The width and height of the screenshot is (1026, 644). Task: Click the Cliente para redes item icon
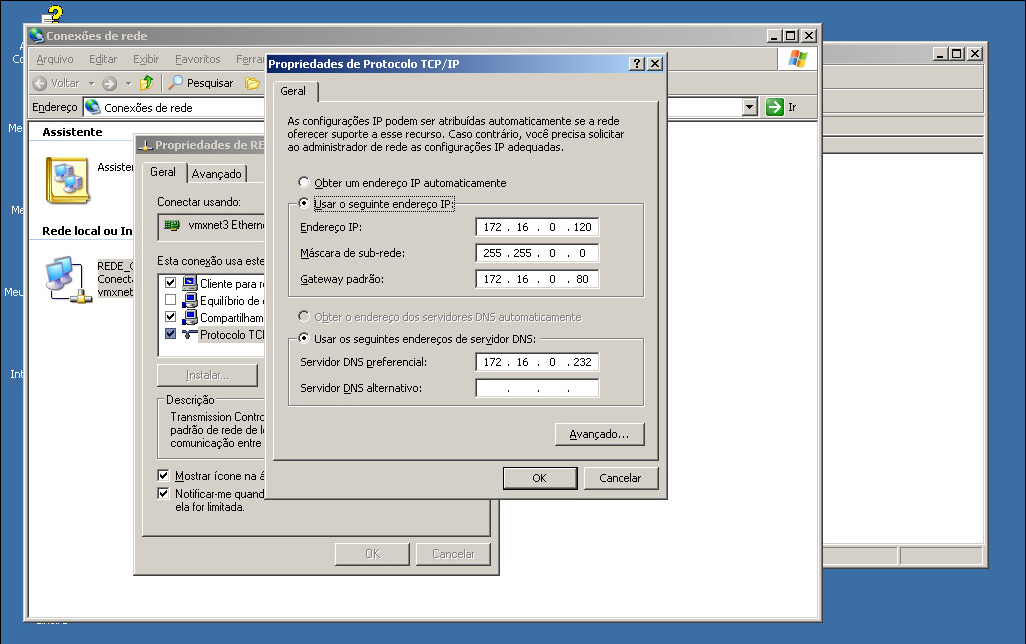click(x=189, y=283)
